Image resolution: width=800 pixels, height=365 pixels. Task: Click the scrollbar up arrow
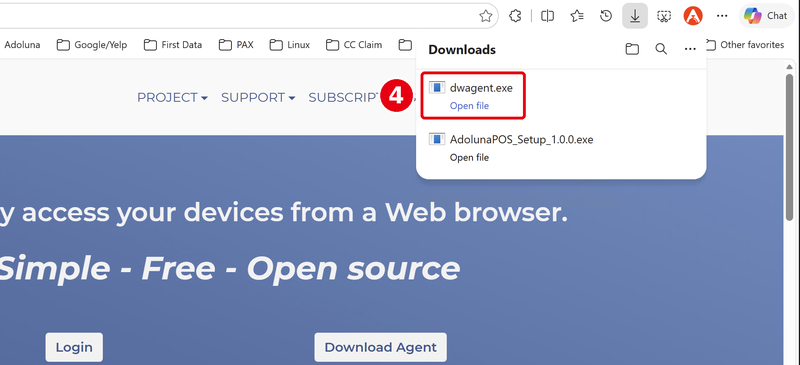click(x=789, y=67)
